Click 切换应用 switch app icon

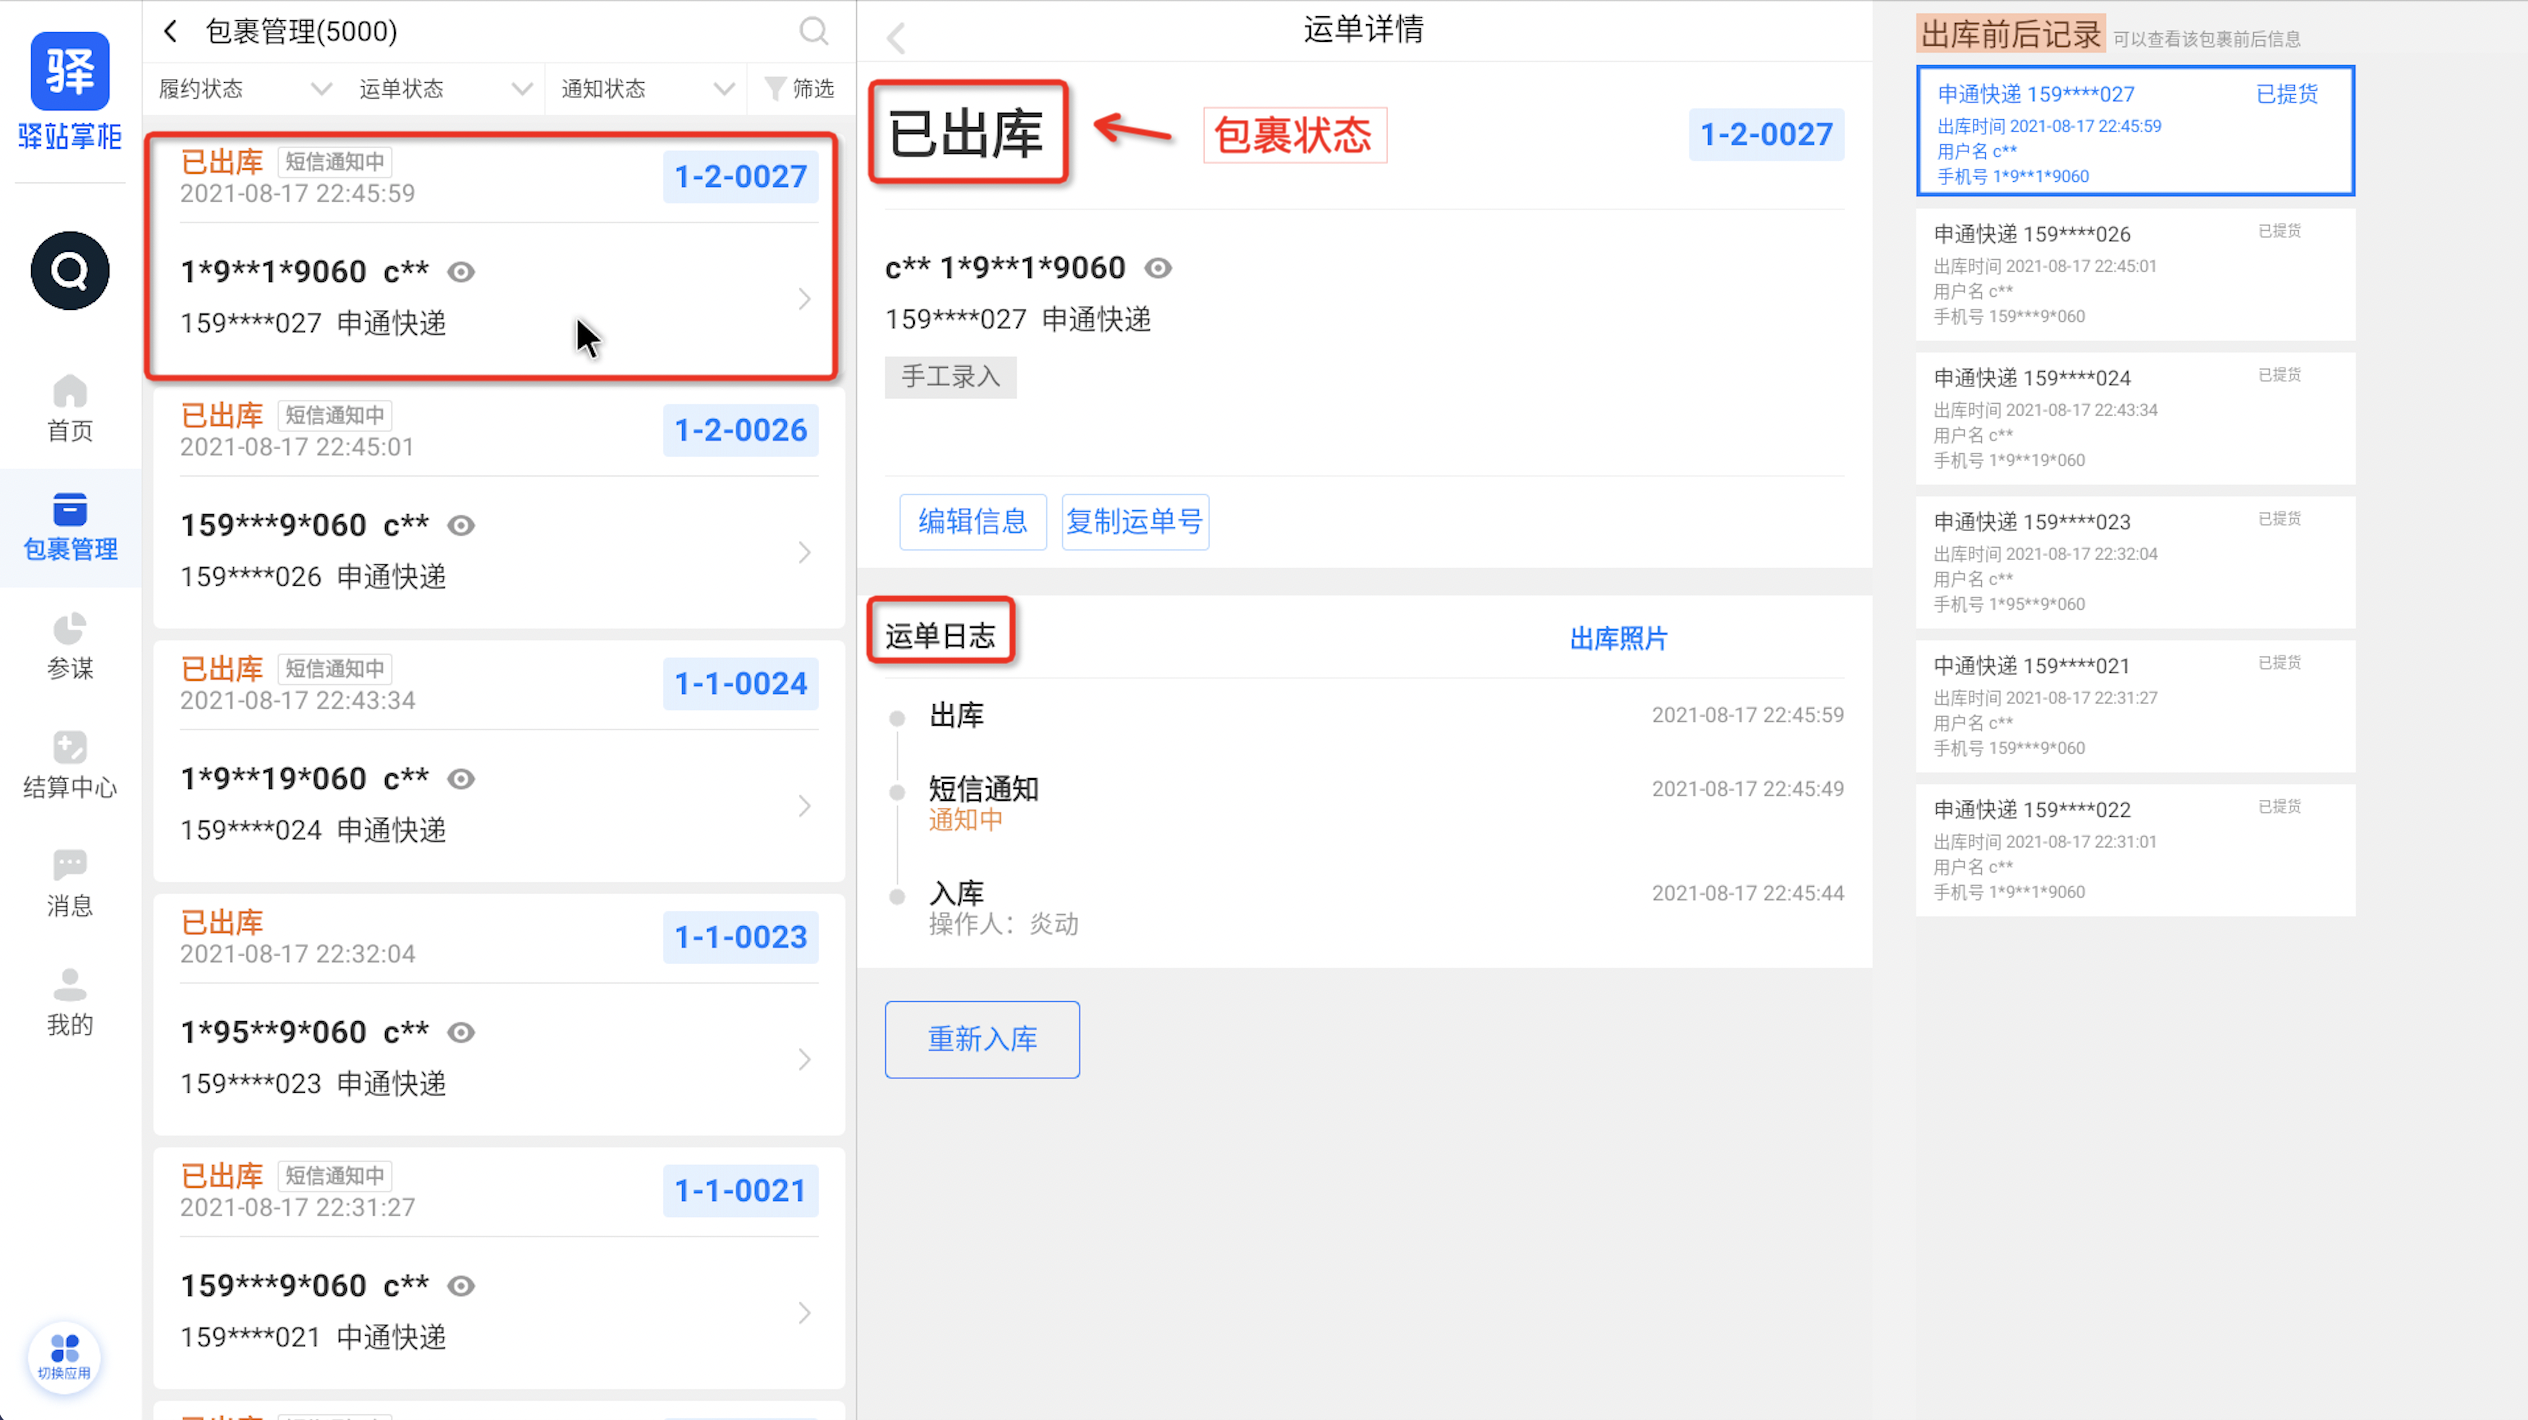[65, 1355]
